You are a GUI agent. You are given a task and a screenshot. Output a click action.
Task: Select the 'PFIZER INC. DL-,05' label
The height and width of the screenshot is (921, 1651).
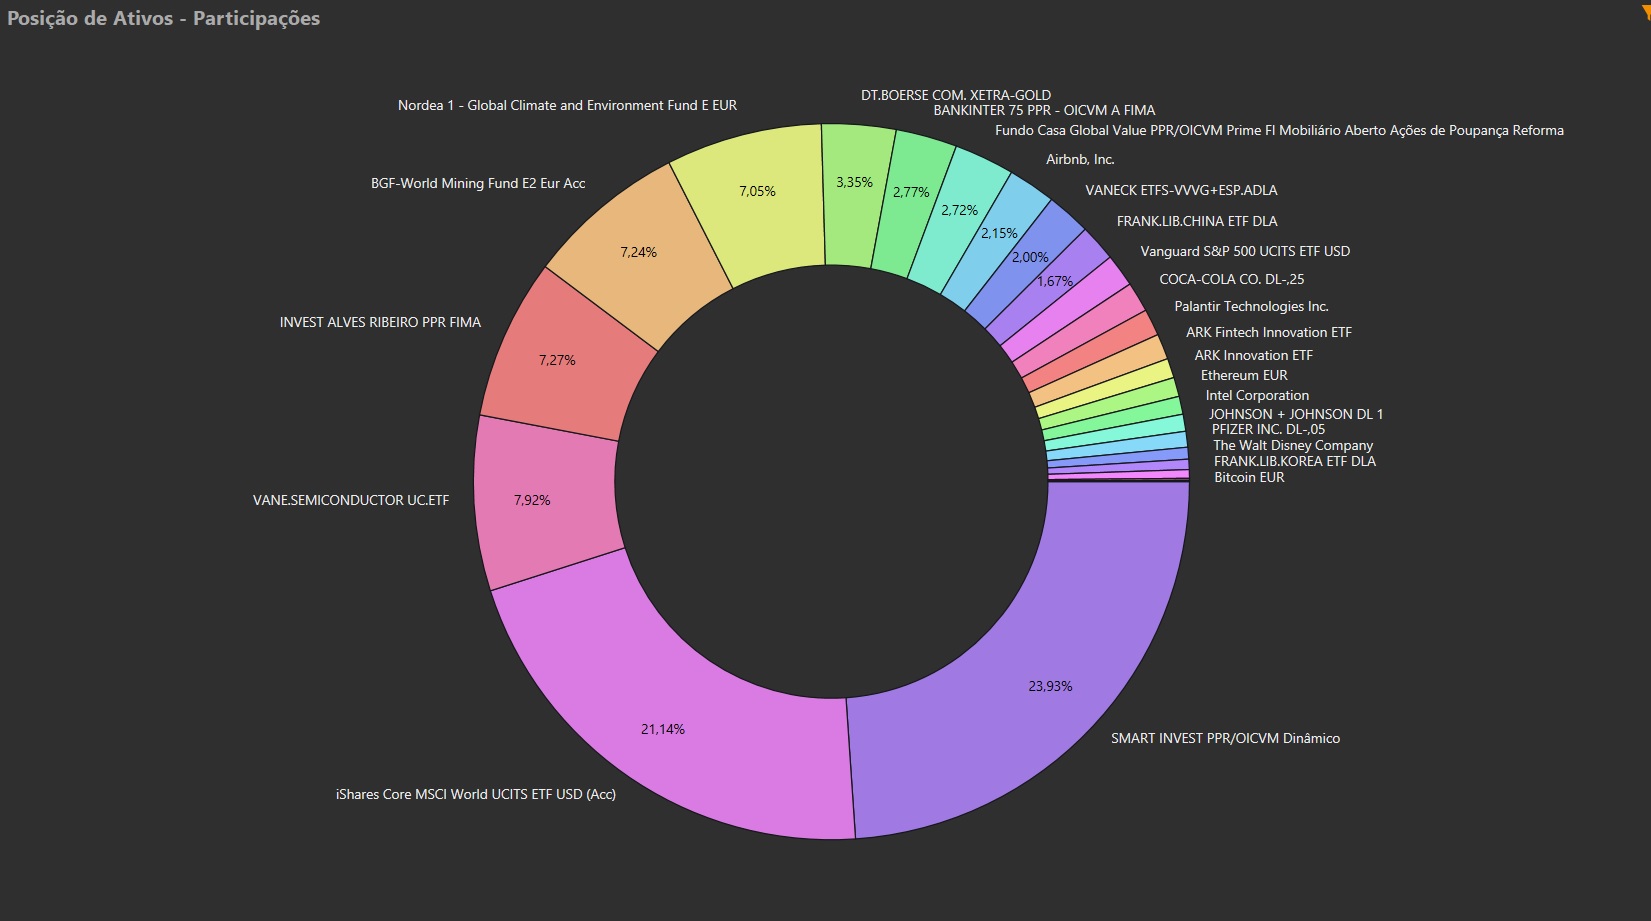click(1268, 429)
